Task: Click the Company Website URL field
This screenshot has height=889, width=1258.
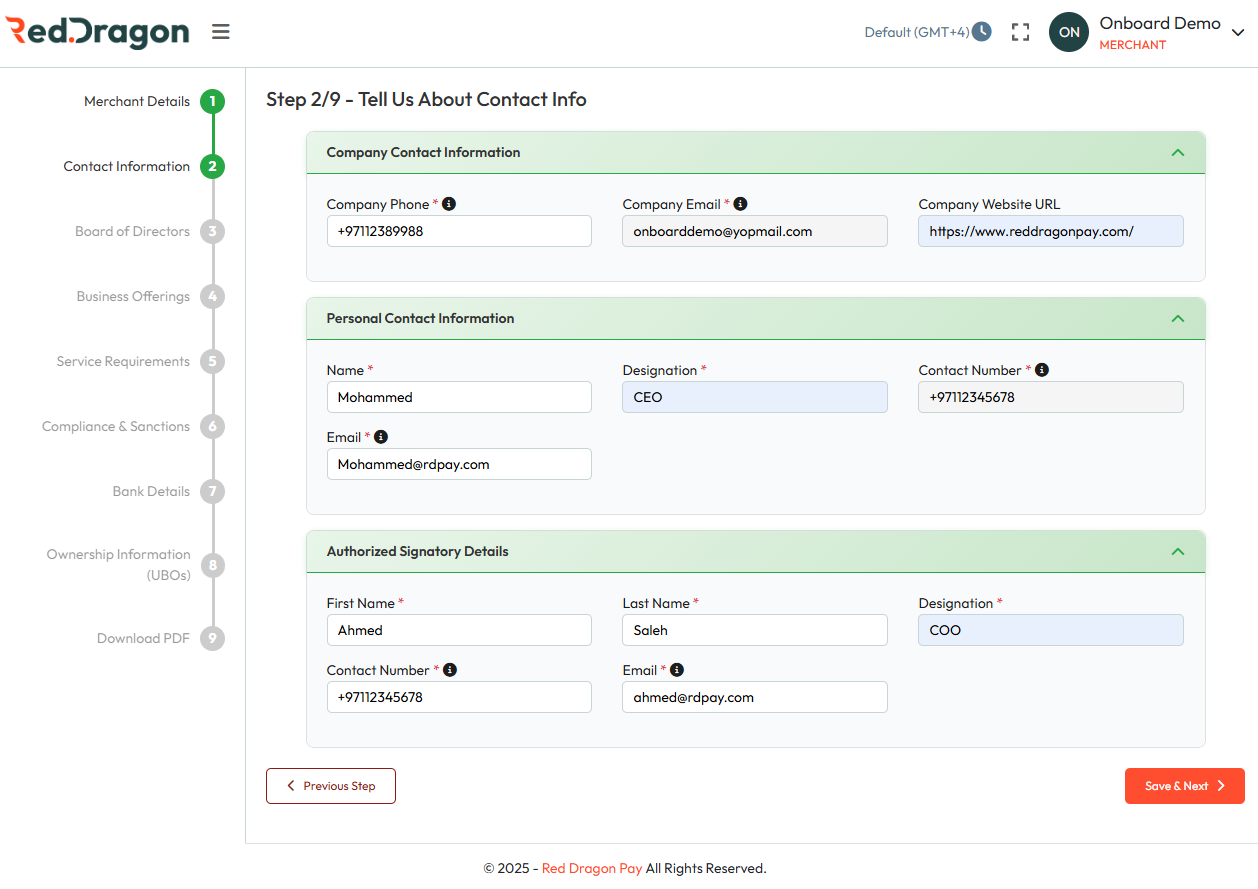Action: tap(1050, 231)
